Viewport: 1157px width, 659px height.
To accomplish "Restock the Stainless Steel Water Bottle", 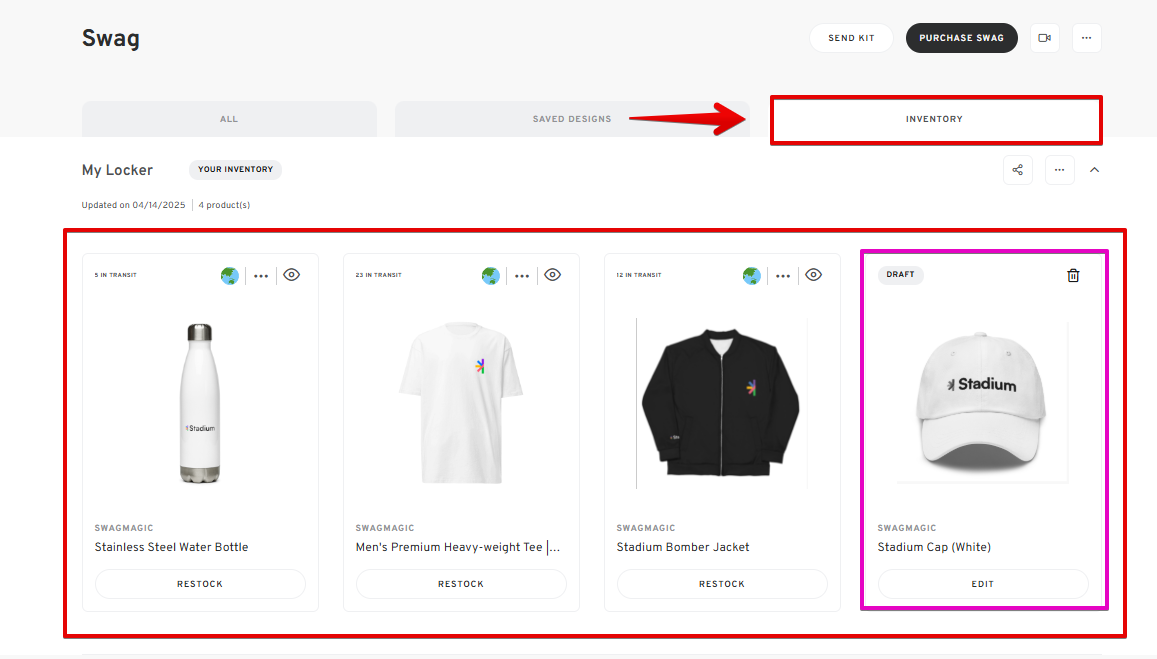I will [200, 584].
